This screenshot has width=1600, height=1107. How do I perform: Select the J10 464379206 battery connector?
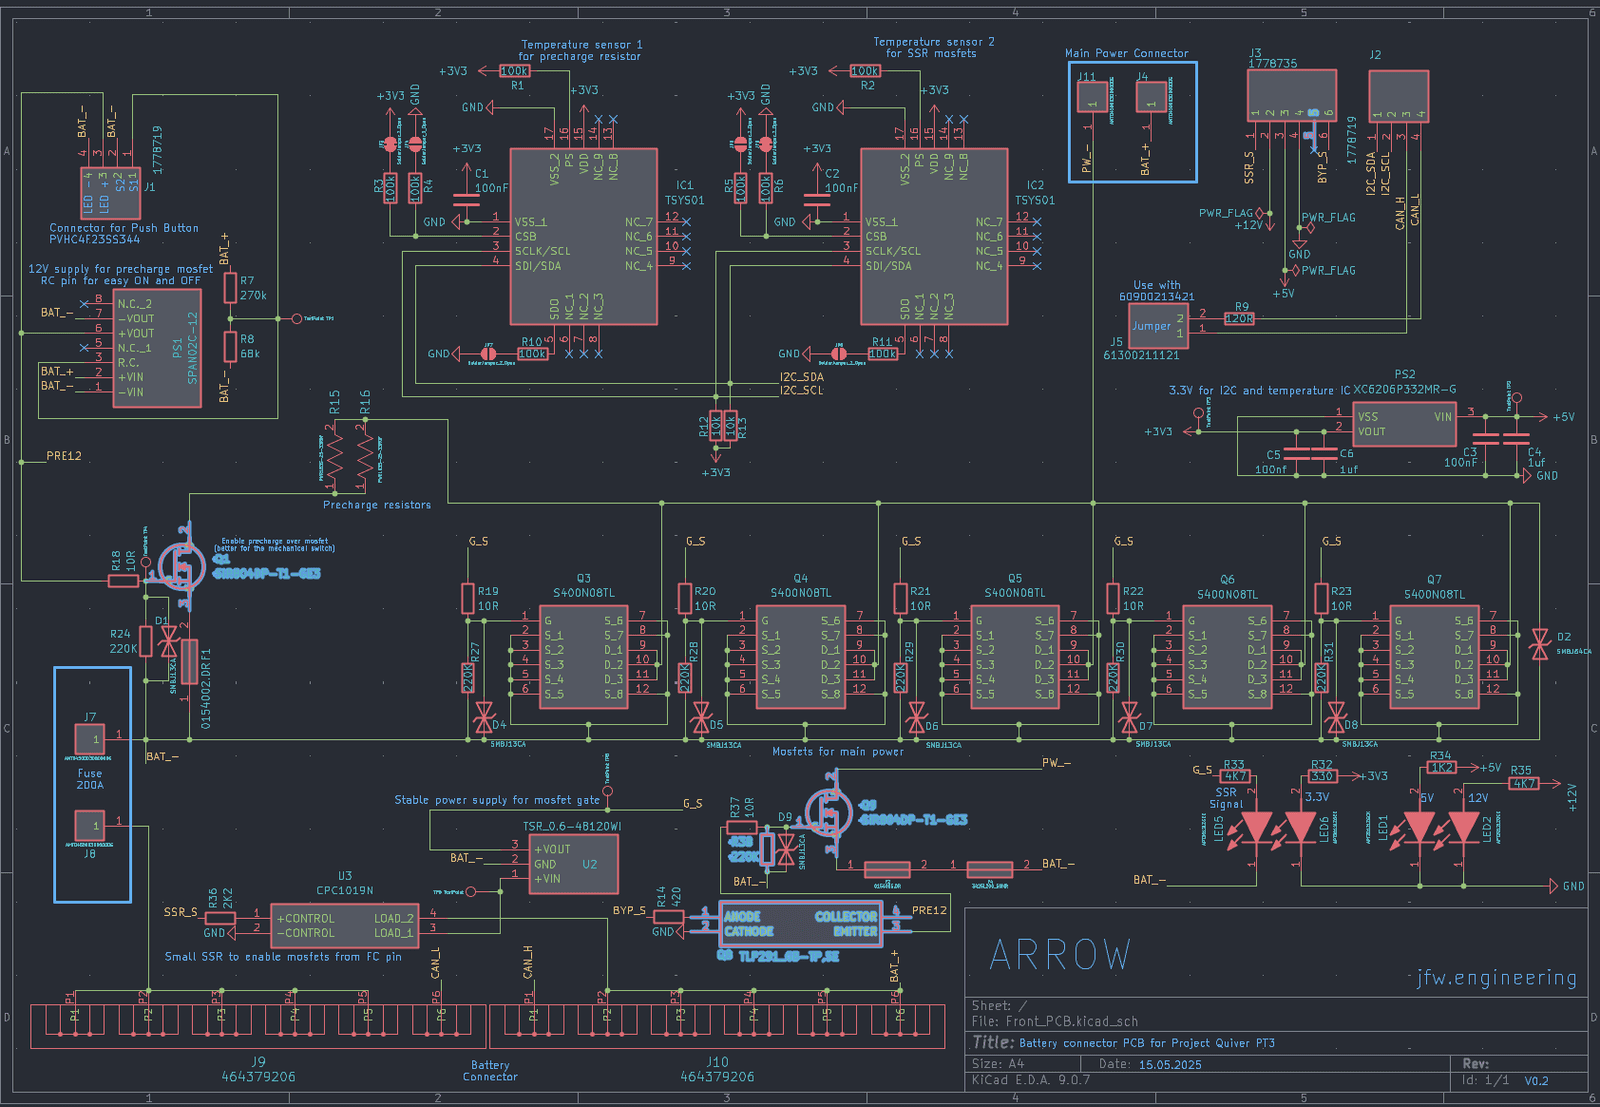coord(717,1026)
